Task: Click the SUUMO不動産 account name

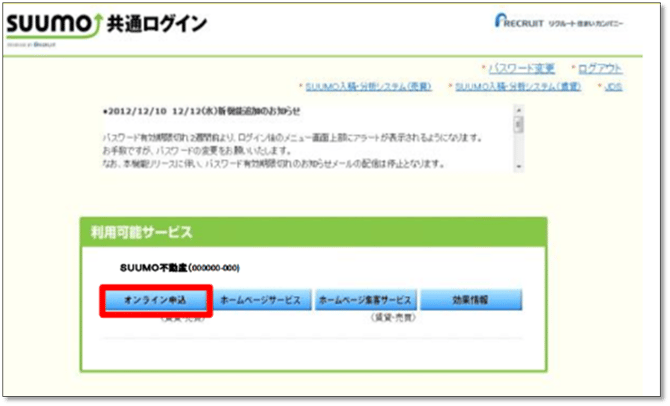Action: click(x=152, y=268)
